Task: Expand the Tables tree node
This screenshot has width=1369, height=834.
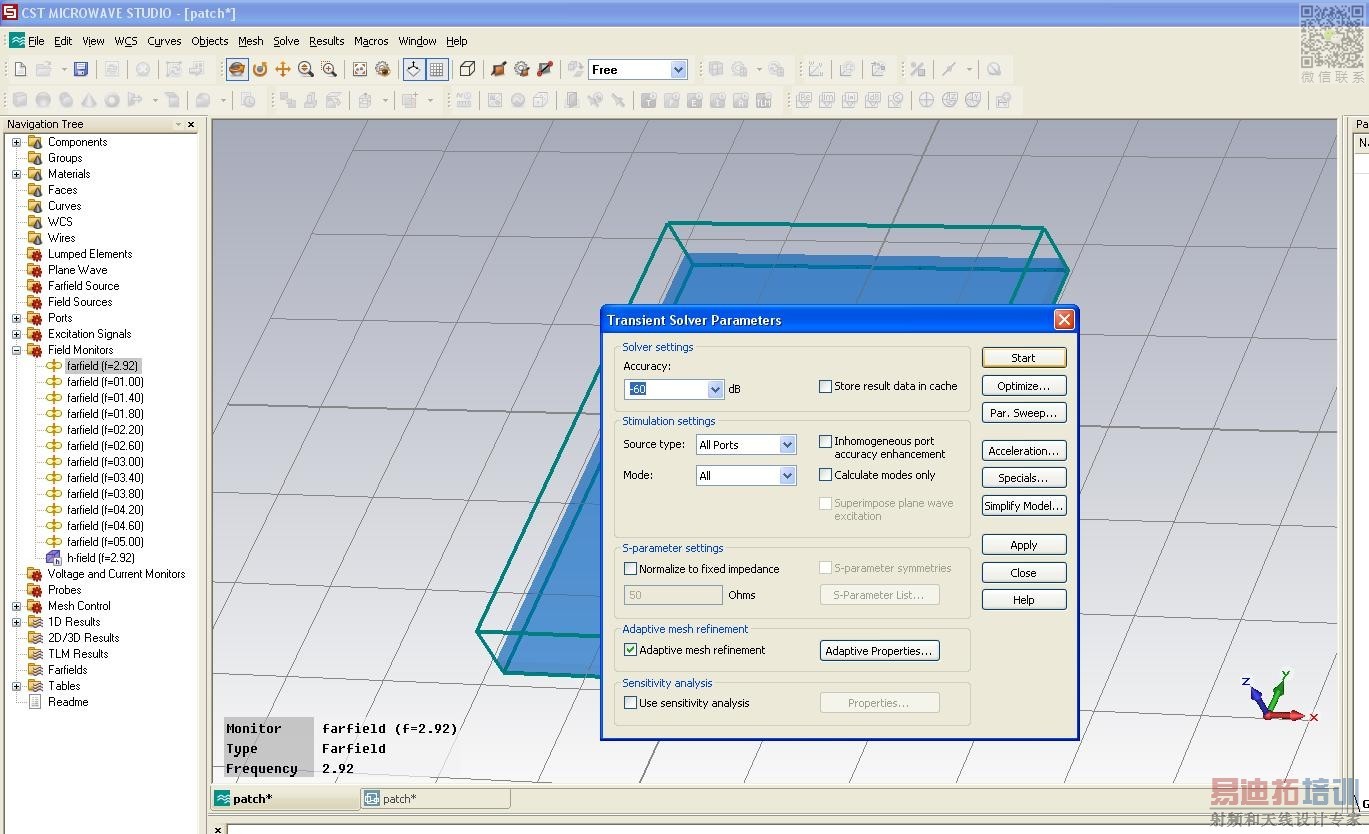Action: (16, 686)
